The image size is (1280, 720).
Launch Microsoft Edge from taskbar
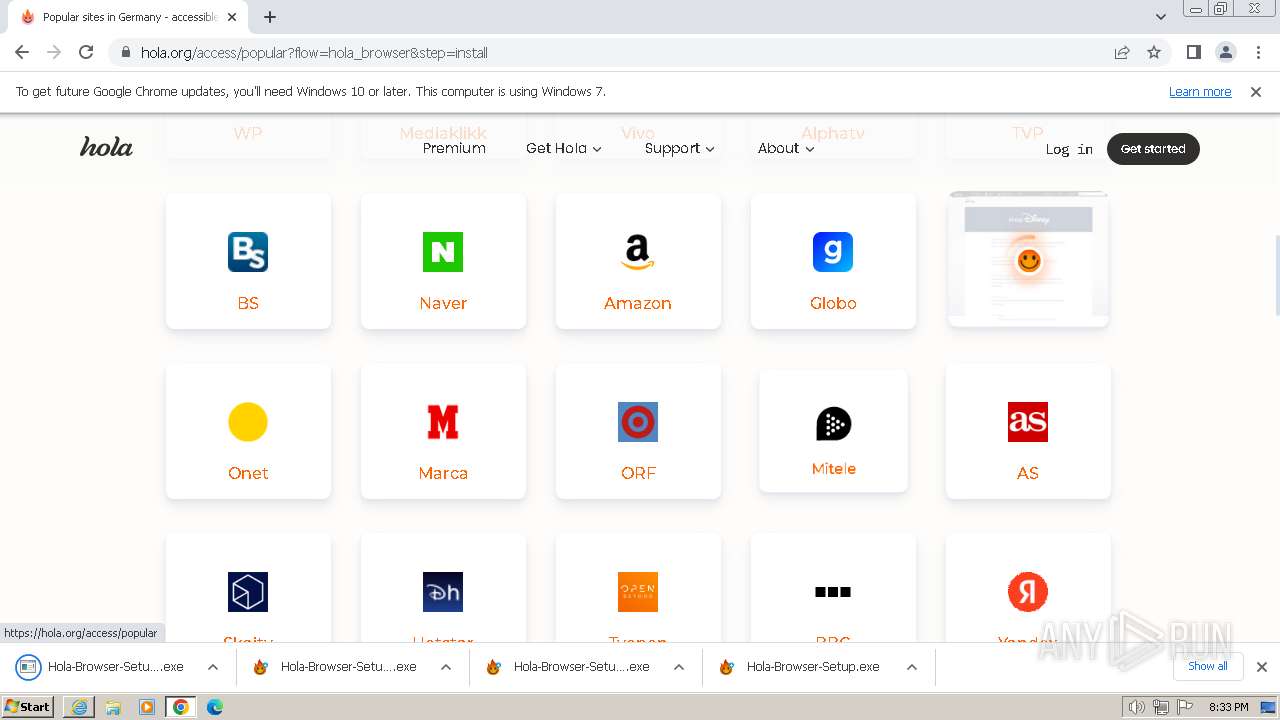[x=215, y=707]
